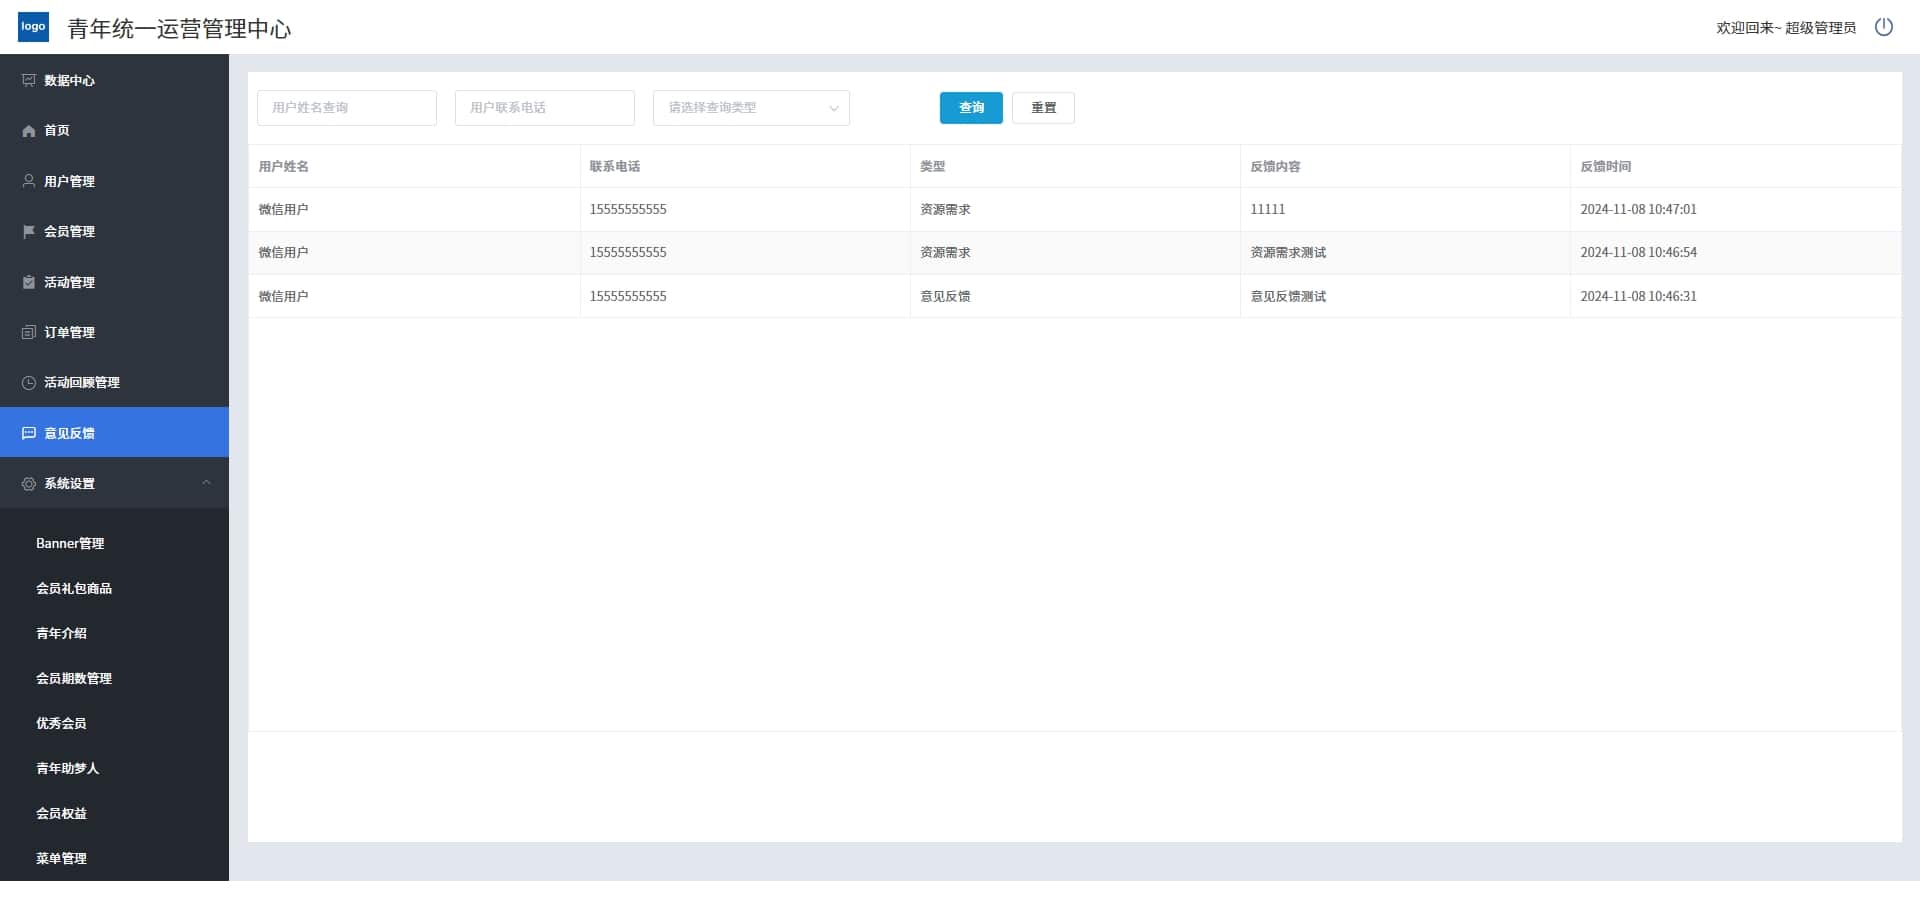1920x919 pixels.
Task: Open 会员礼包商品 submenu item
Action: tap(114, 588)
